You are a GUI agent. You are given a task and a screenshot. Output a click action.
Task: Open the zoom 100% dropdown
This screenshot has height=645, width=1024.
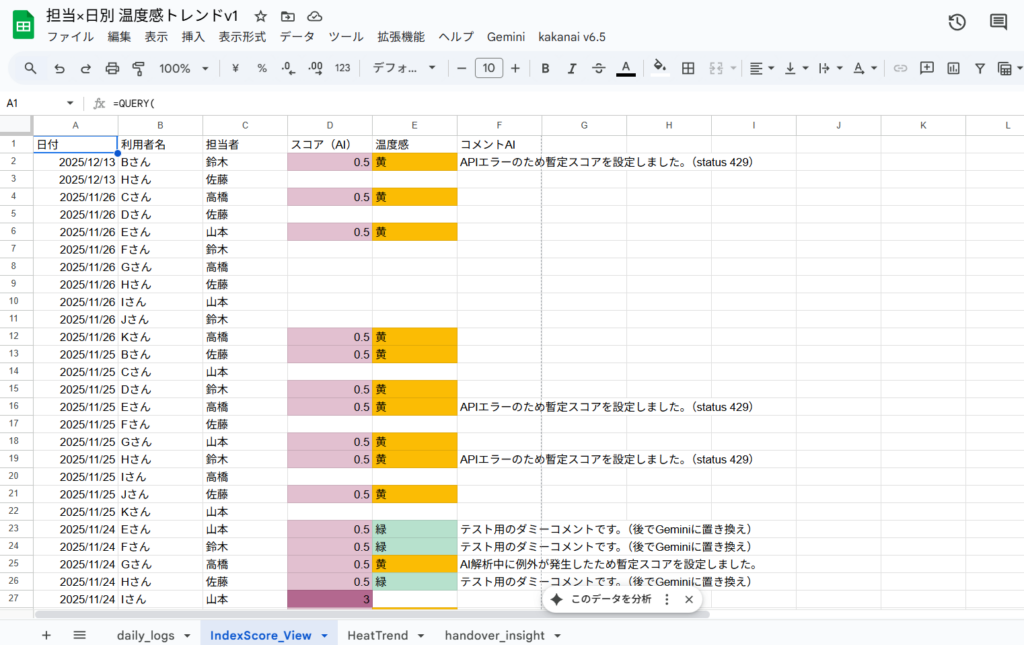coord(185,68)
